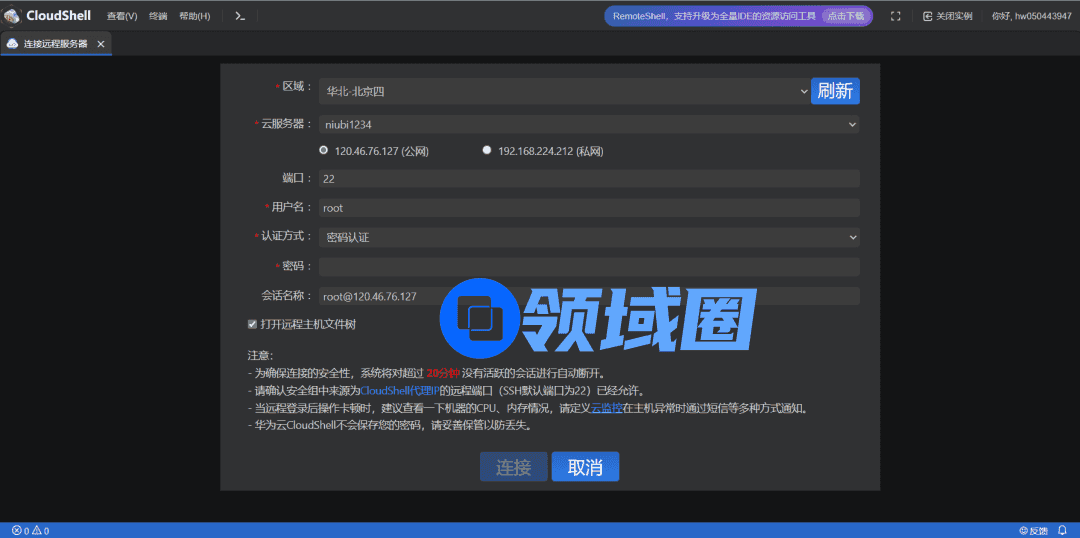Close the 连接远程服务器 tab

pos(100,44)
